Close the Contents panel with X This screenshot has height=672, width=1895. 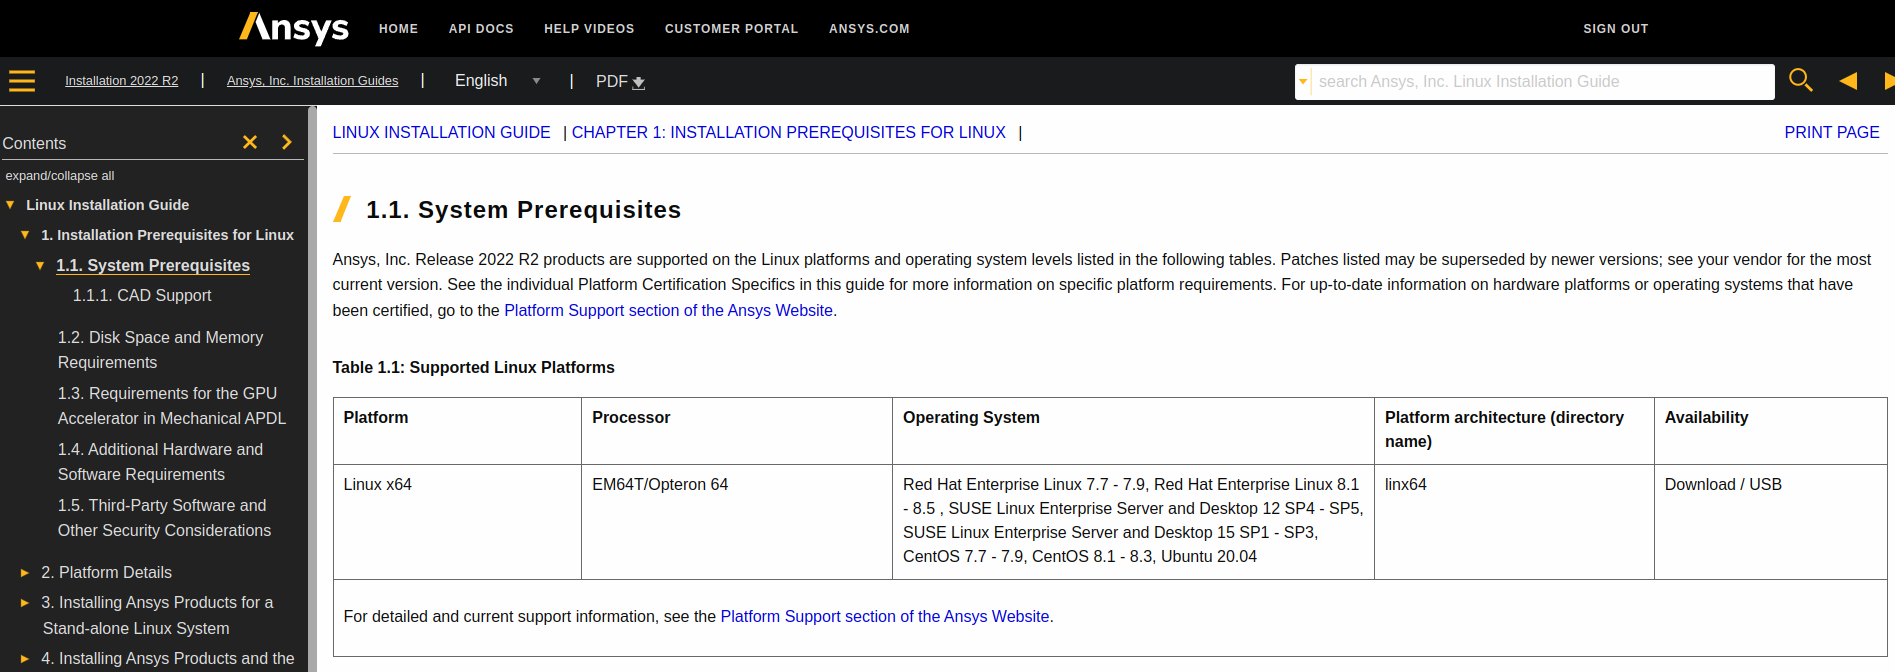[x=250, y=143]
